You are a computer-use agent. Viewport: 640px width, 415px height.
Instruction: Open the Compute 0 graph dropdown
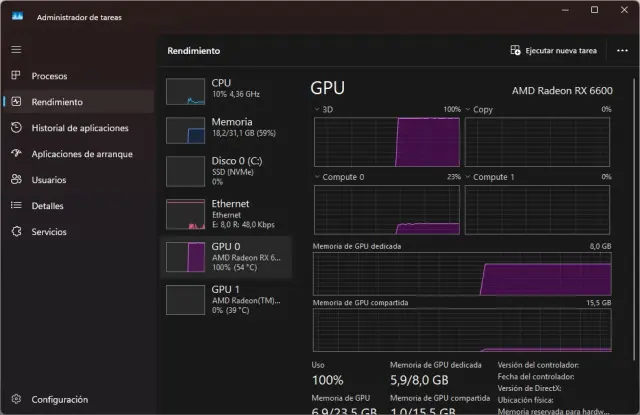(x=317, y=177)
